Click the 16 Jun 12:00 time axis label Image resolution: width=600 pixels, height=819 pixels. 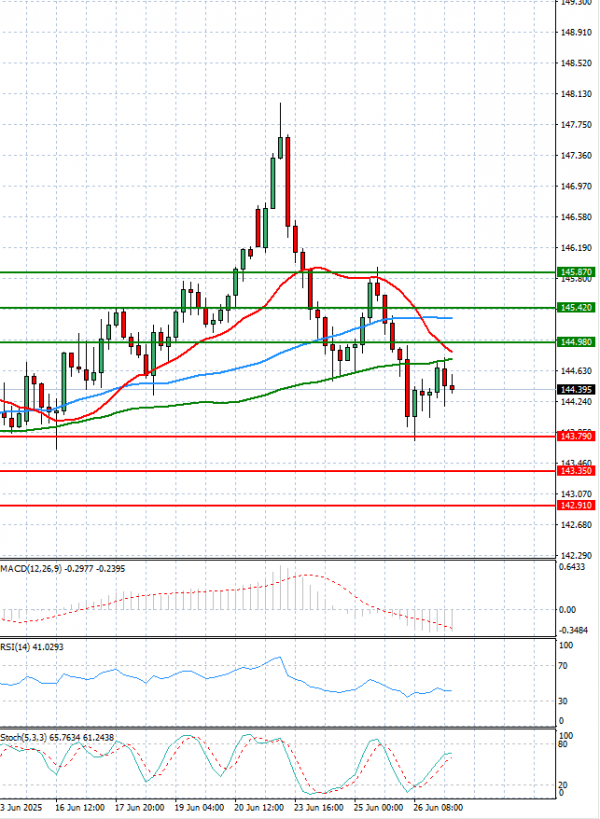coord(80,808)
